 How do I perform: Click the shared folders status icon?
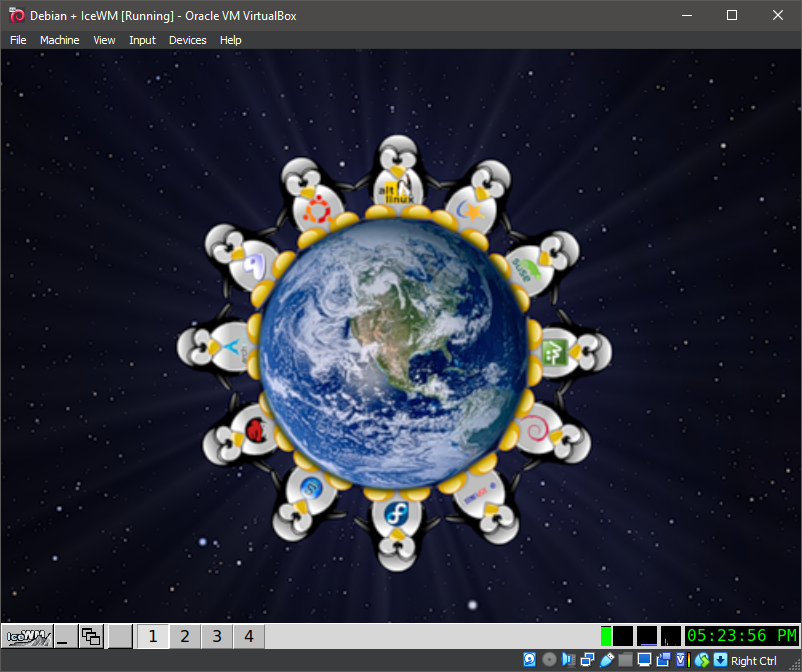click(625, 660)
